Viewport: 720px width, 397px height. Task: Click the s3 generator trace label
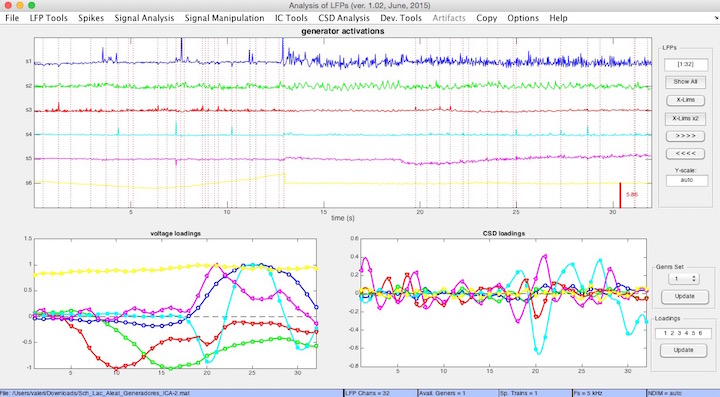coord(28,110)
